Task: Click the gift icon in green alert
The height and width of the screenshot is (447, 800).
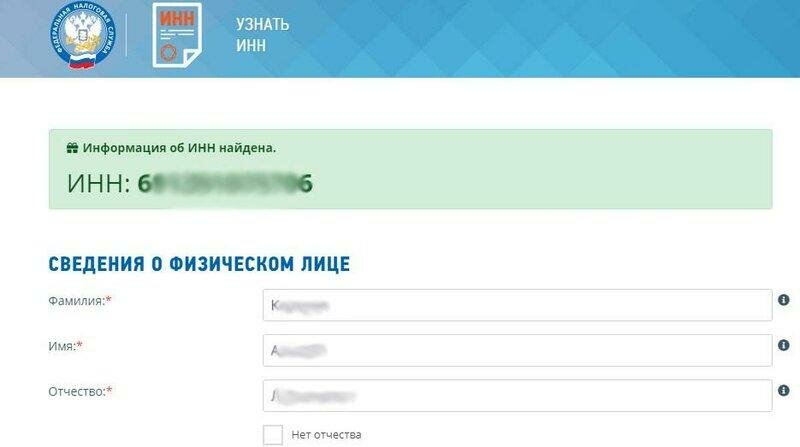Action: (72, 148)
